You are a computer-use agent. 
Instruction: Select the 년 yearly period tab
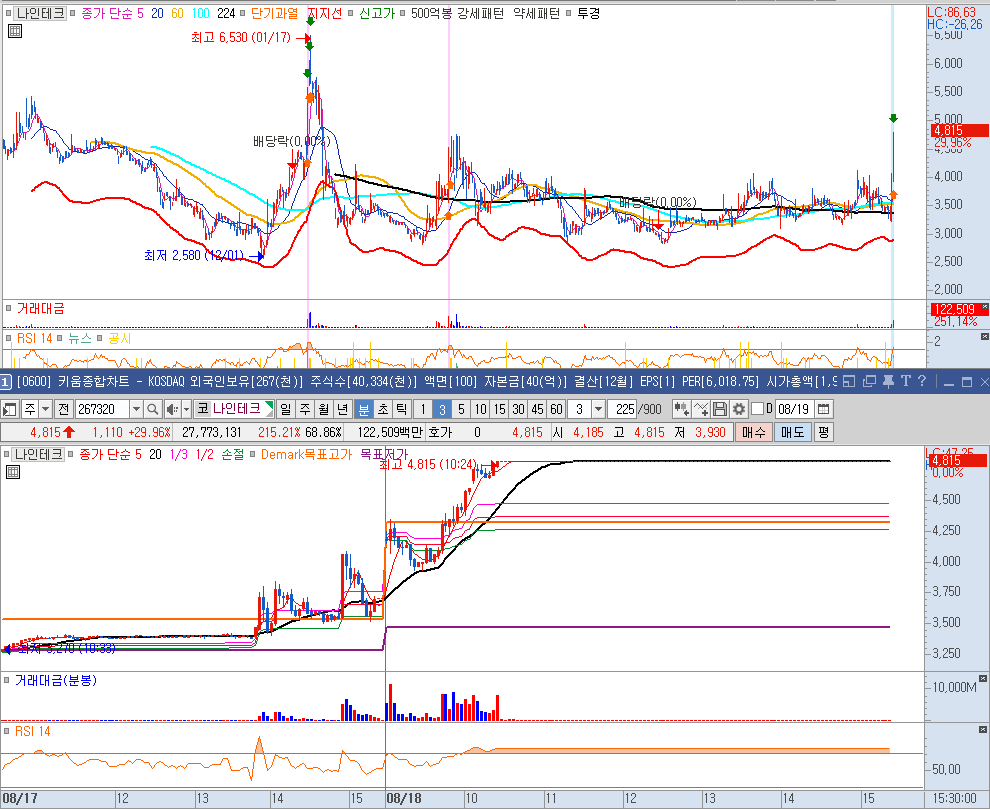tap(343, 409)
